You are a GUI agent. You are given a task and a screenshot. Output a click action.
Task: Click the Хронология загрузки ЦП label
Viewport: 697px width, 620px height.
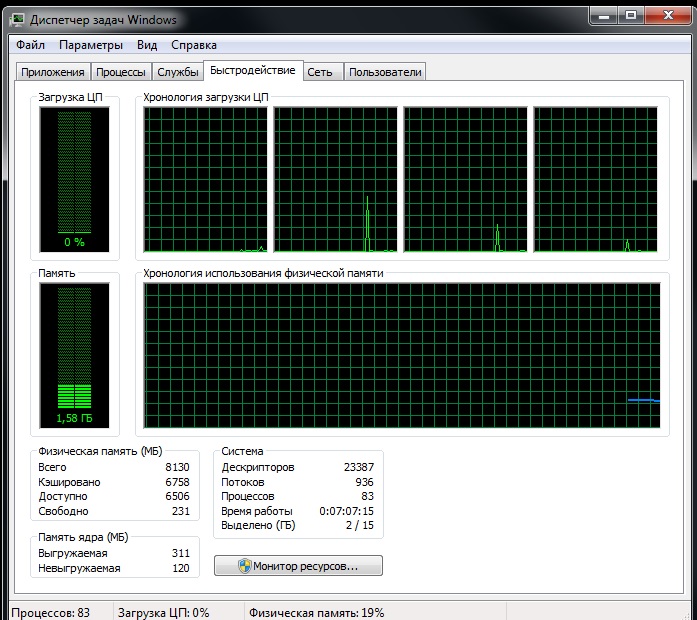point(206,97)
